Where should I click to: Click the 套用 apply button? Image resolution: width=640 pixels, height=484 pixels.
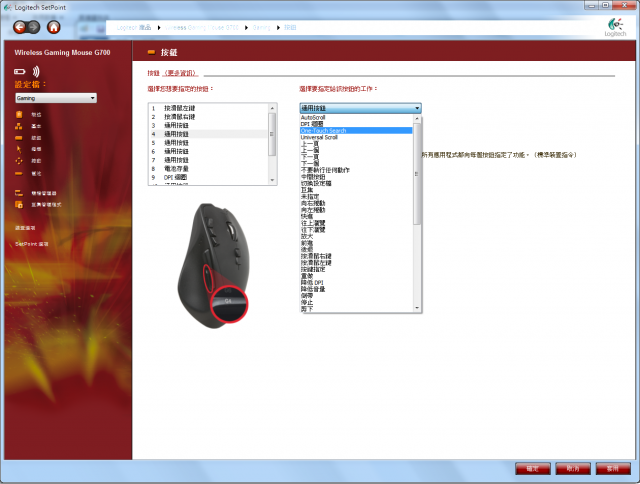click(x=613, y=468)
